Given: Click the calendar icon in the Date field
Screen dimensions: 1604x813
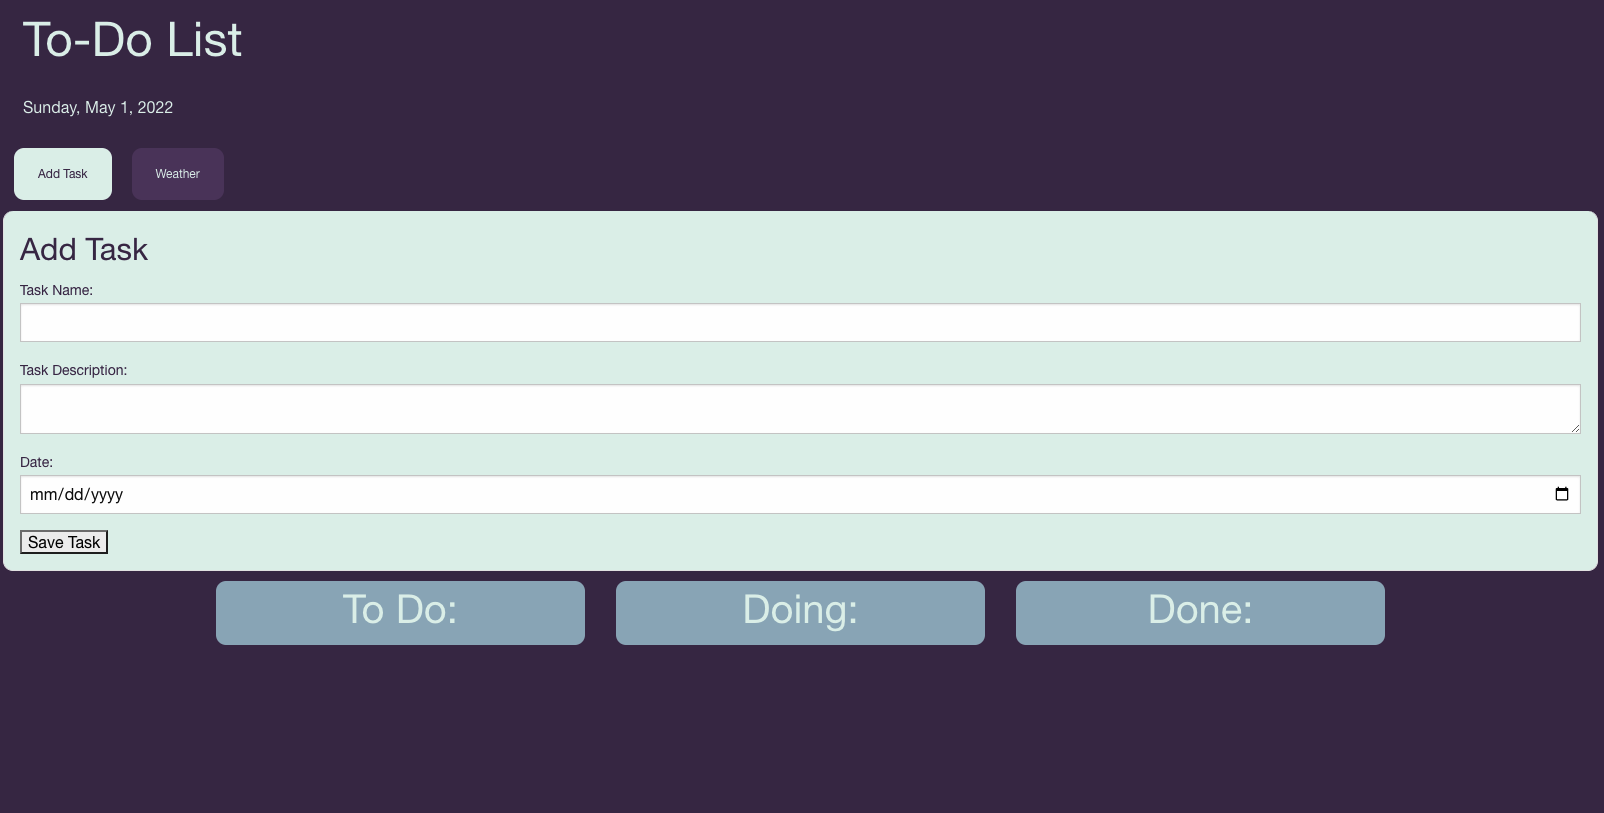Looking at the screenshot, I should (1563, 494).
